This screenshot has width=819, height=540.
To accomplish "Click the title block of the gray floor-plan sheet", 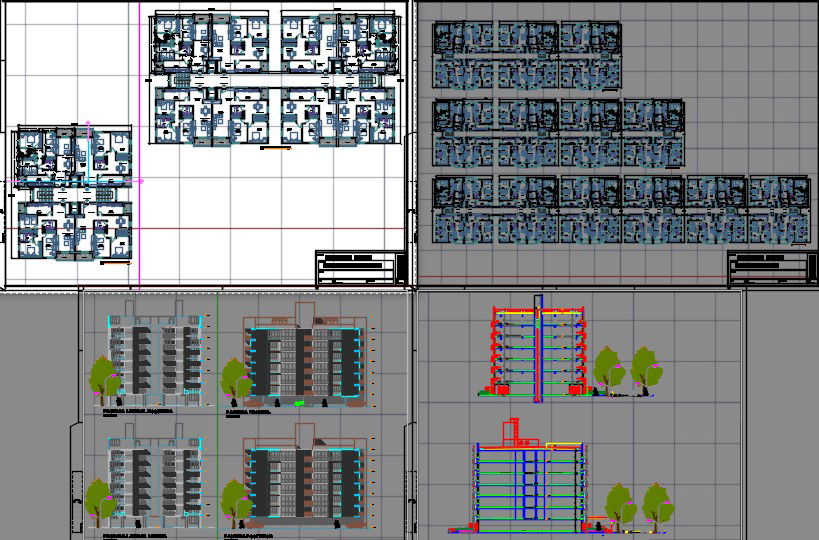I will coord(773,267).
